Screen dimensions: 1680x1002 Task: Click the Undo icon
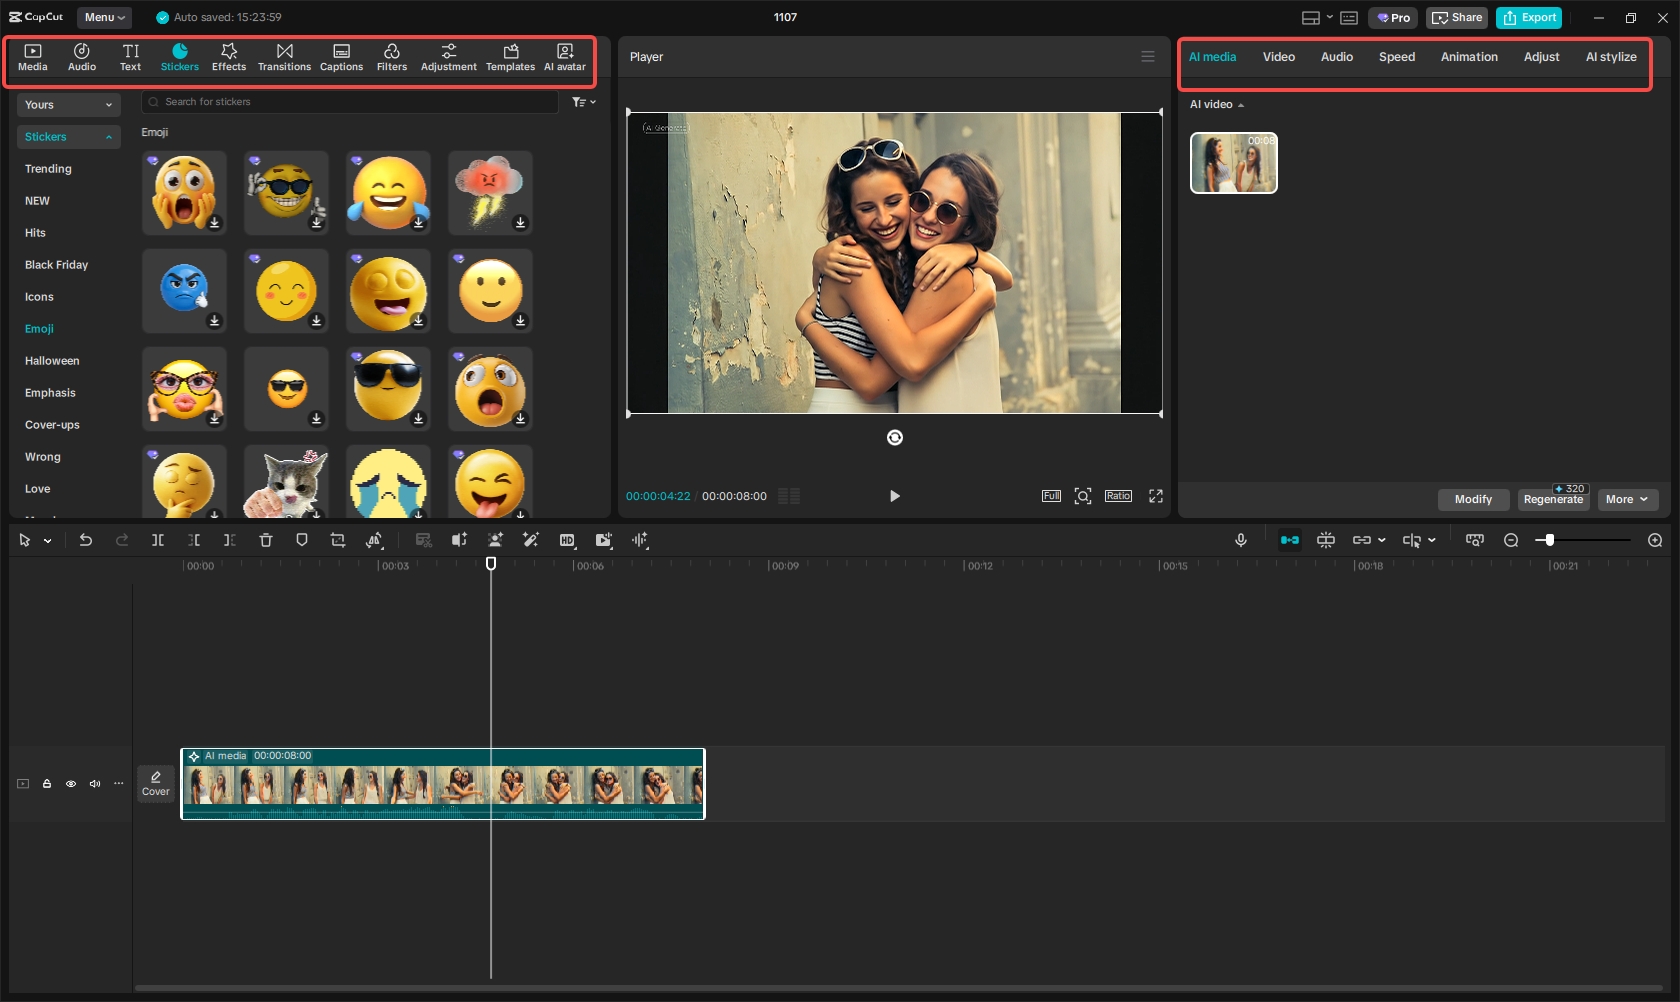pyautogui.click(x=86, y=540)
